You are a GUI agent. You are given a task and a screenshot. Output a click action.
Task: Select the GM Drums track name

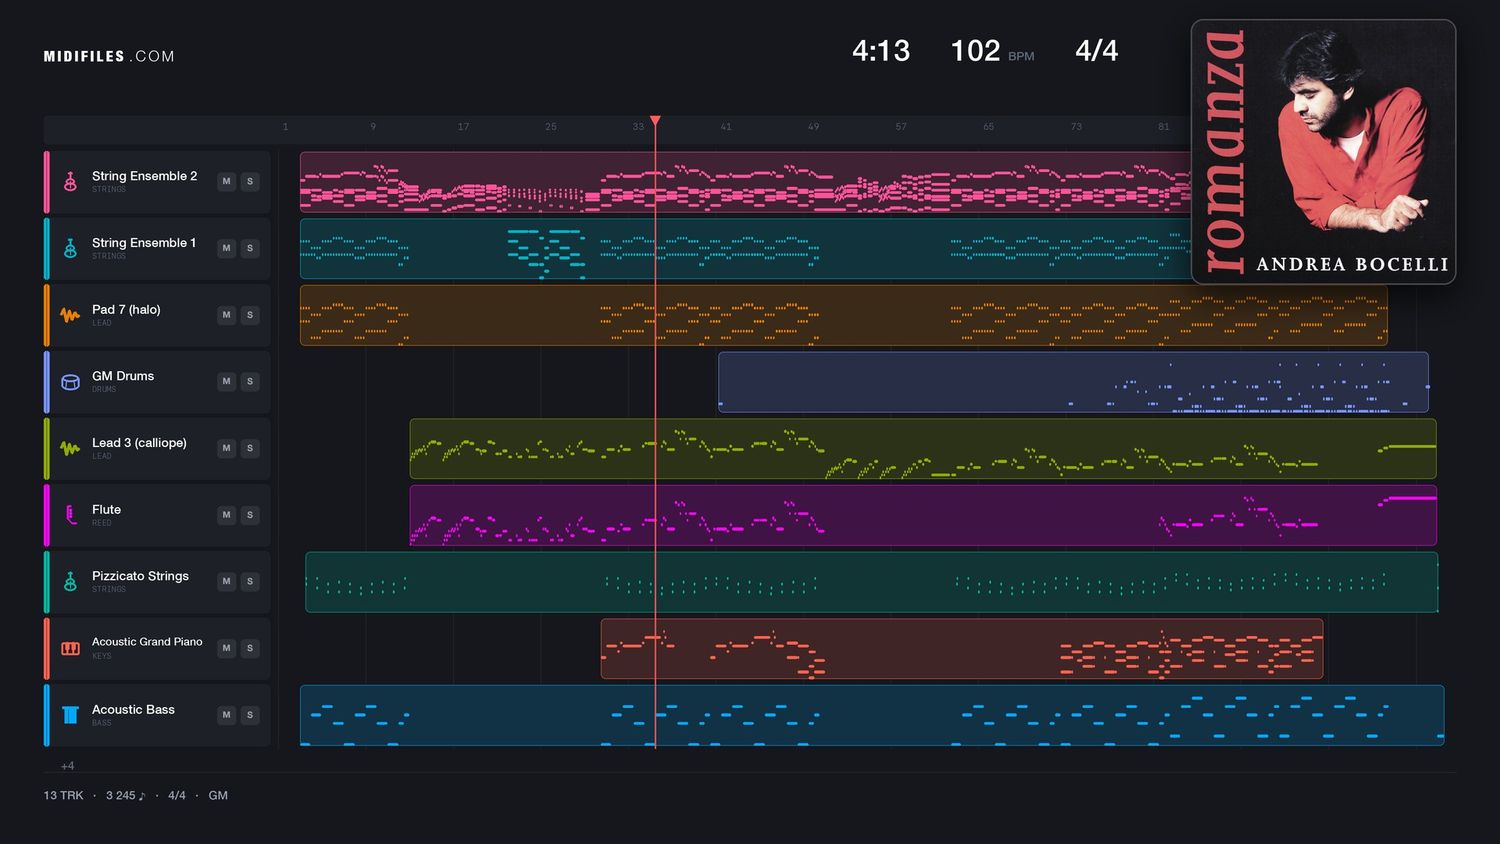tap(123, 376)
